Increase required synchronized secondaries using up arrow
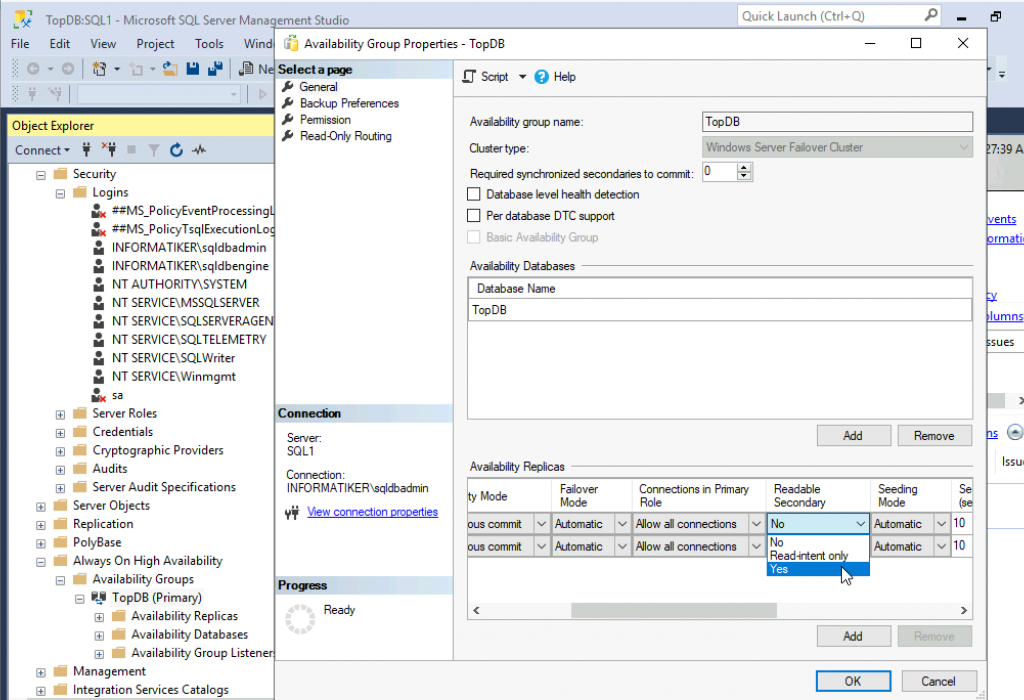This screenshot has height=700, width=1024. (x=744, y=168)
